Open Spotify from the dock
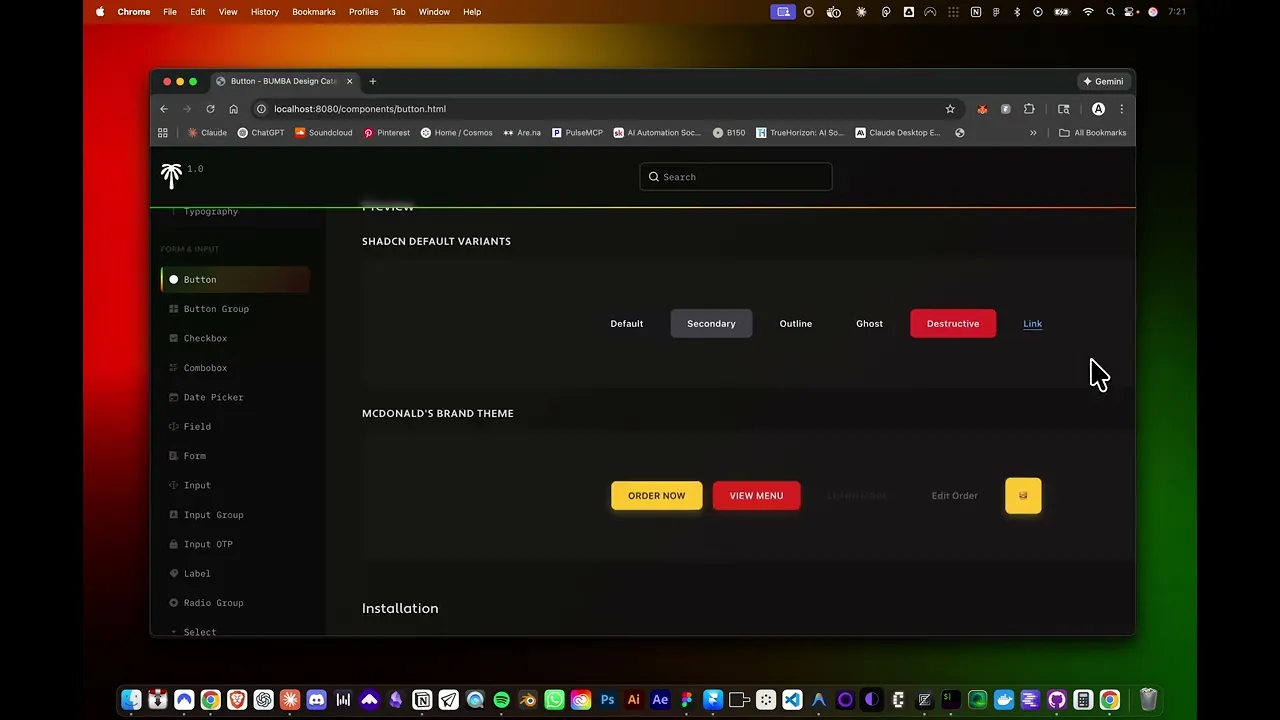Screen dimensions: 1280x720 coord(502,700)
